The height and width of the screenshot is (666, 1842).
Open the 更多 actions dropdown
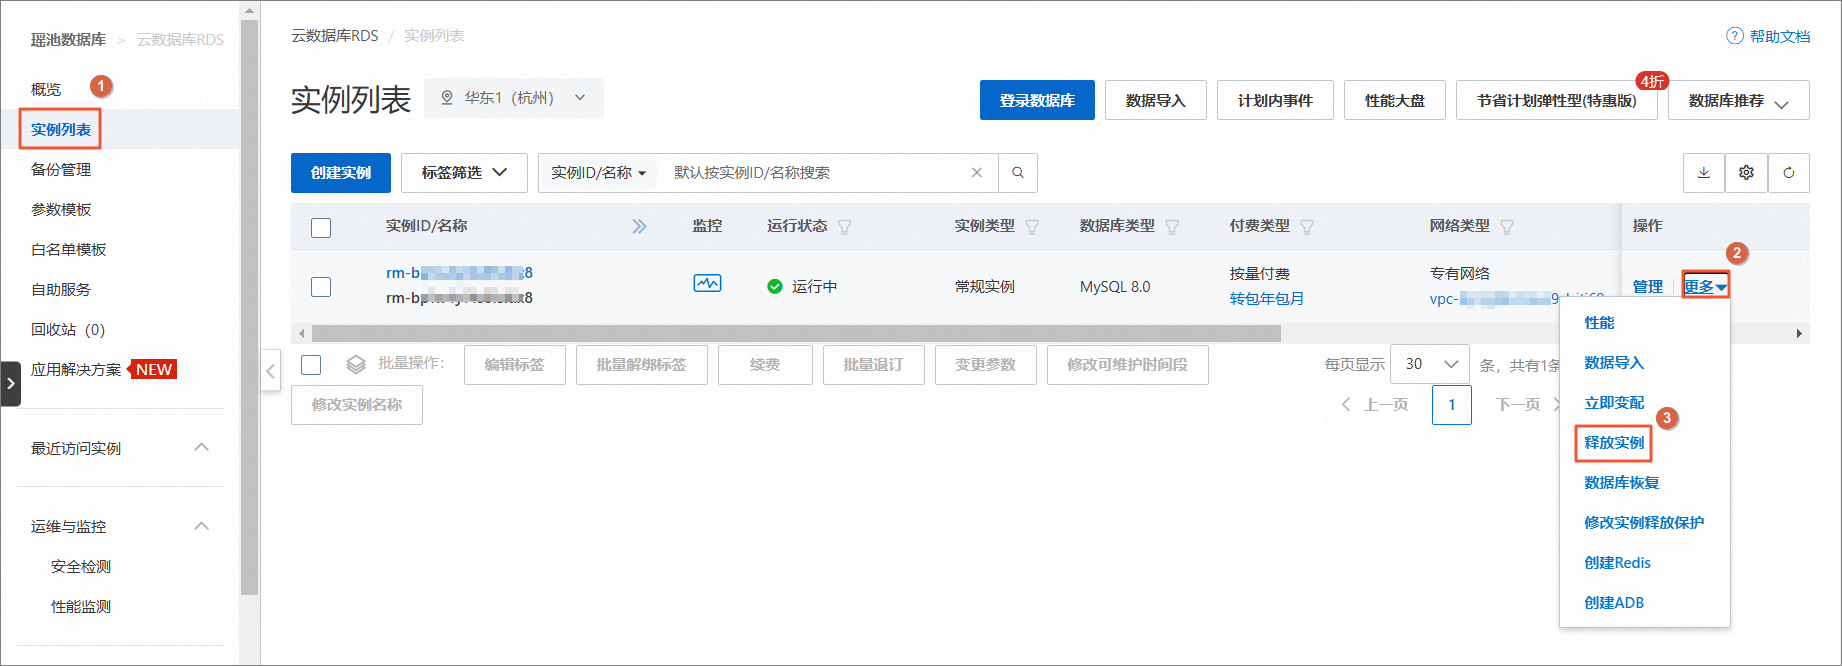point(1705,287)
